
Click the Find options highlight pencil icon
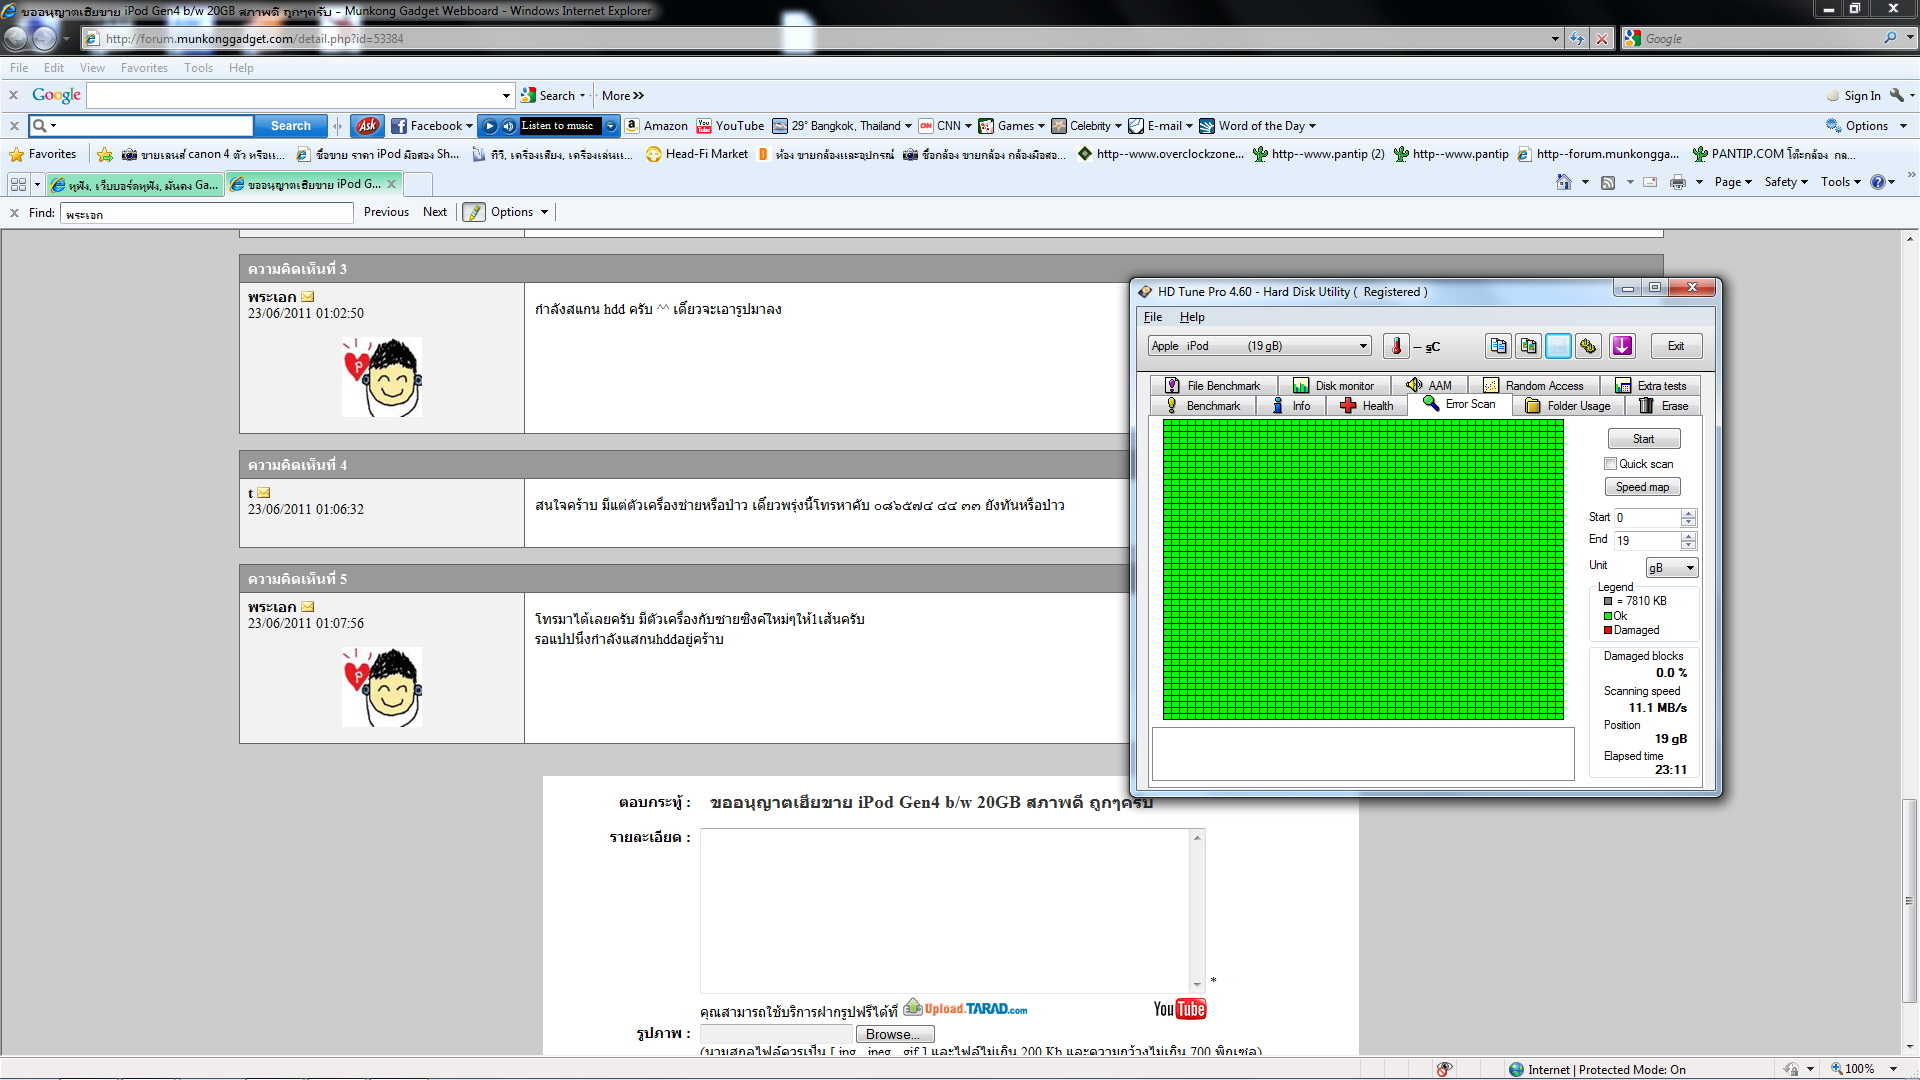474,212
